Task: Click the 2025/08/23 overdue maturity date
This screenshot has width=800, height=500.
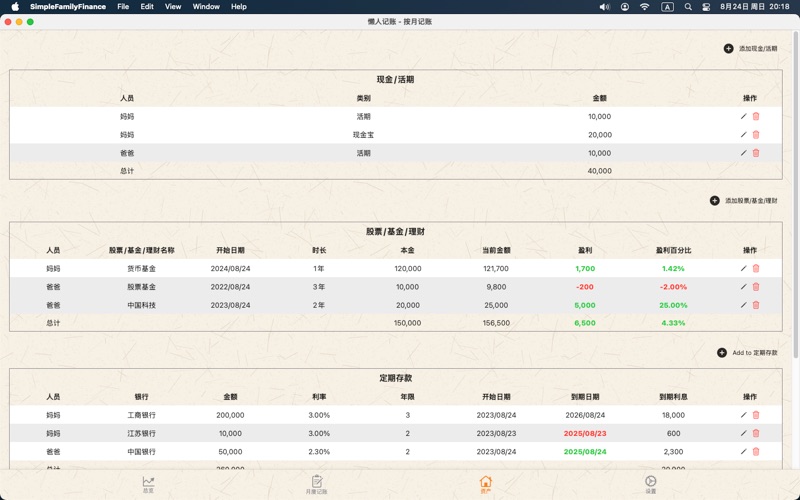Action: pos(585,433)
